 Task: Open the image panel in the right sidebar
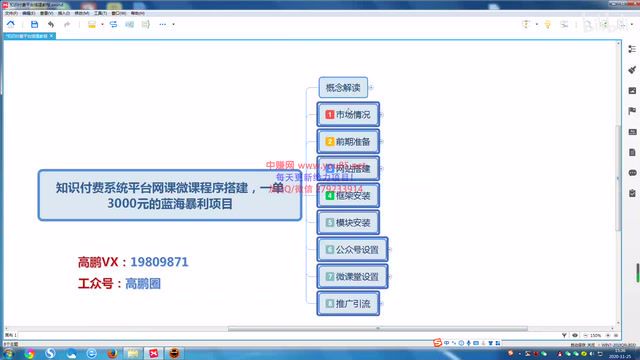632,91
